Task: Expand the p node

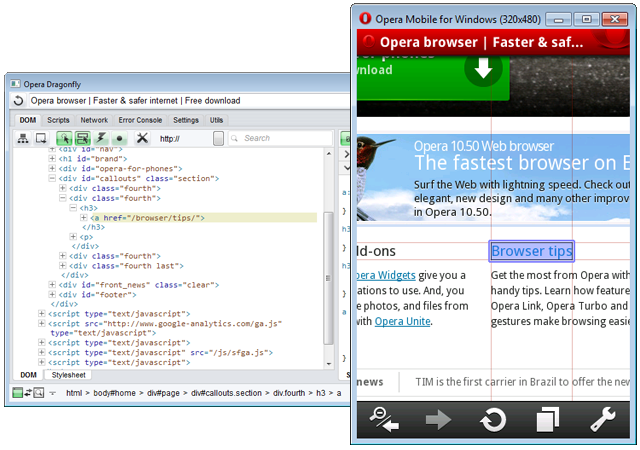Action: (73, 236)
